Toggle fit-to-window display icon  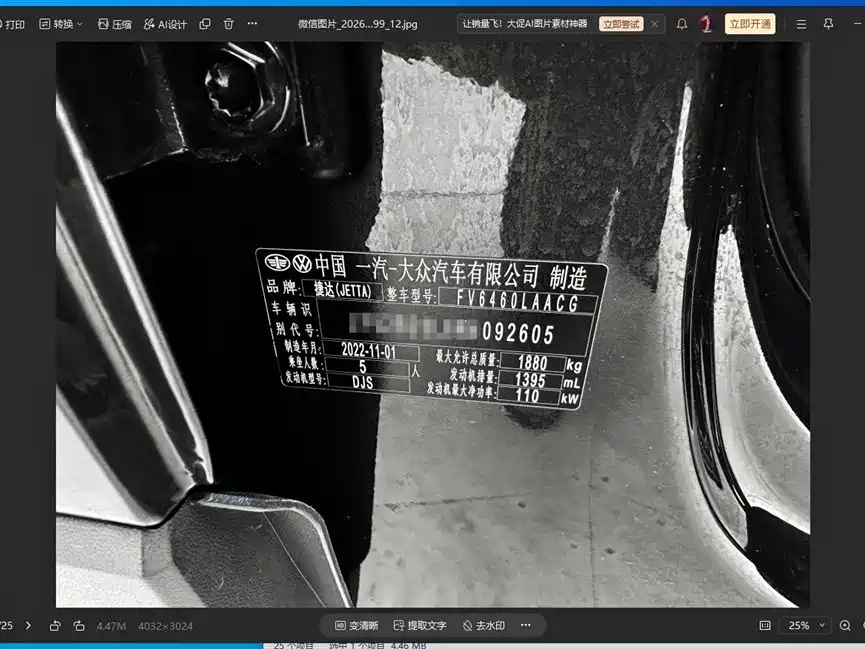765,625
